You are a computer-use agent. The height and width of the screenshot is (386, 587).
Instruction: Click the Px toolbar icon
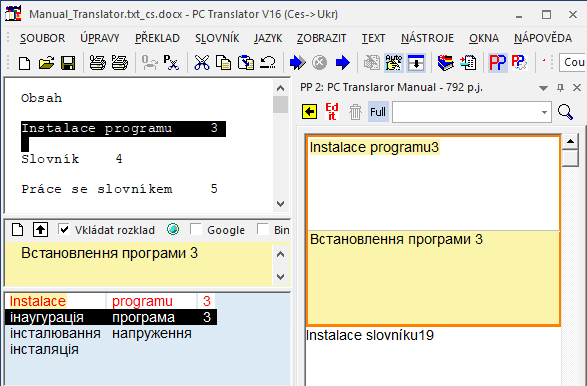coord(171,63)
